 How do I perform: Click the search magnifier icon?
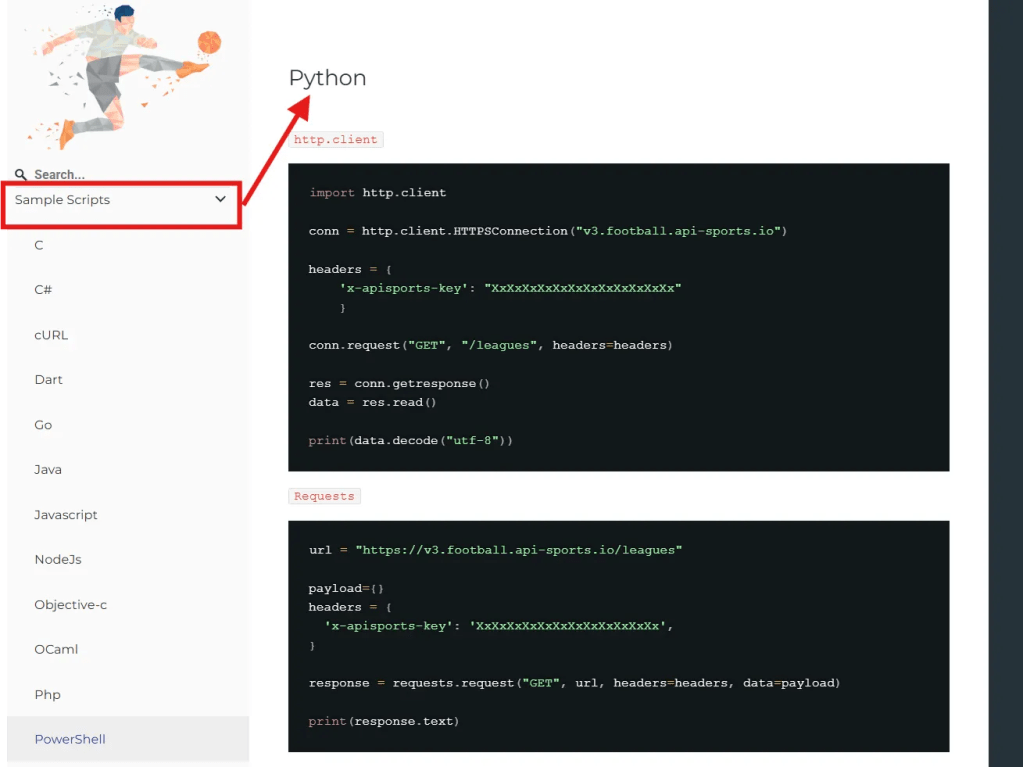(21, 175)
